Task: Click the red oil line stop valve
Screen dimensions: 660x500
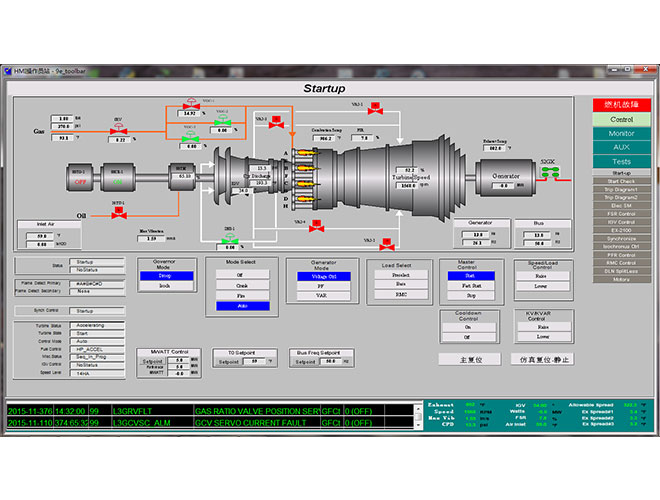Action: click(x=119, y=213)
